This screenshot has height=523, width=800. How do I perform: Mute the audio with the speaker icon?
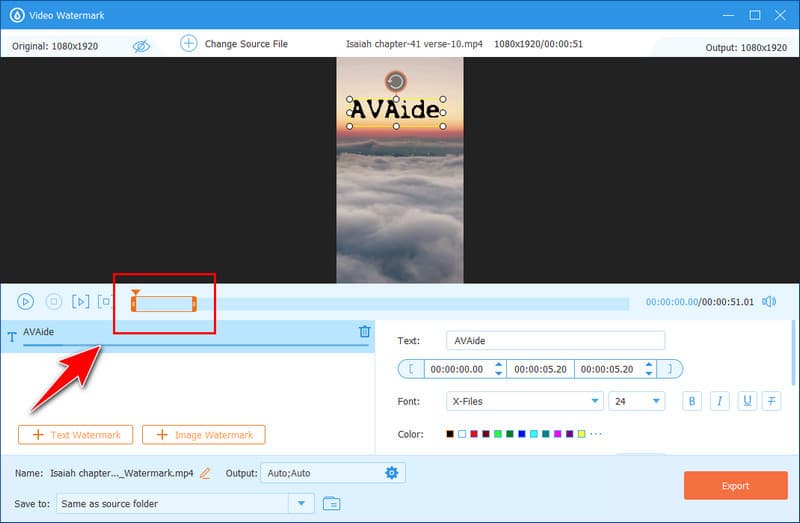769,302
